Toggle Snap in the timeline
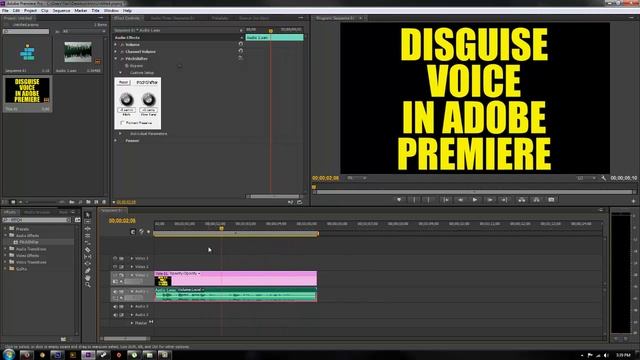Image resolution: width=640 pixels, height=360 pixels. tap(133, 232)
